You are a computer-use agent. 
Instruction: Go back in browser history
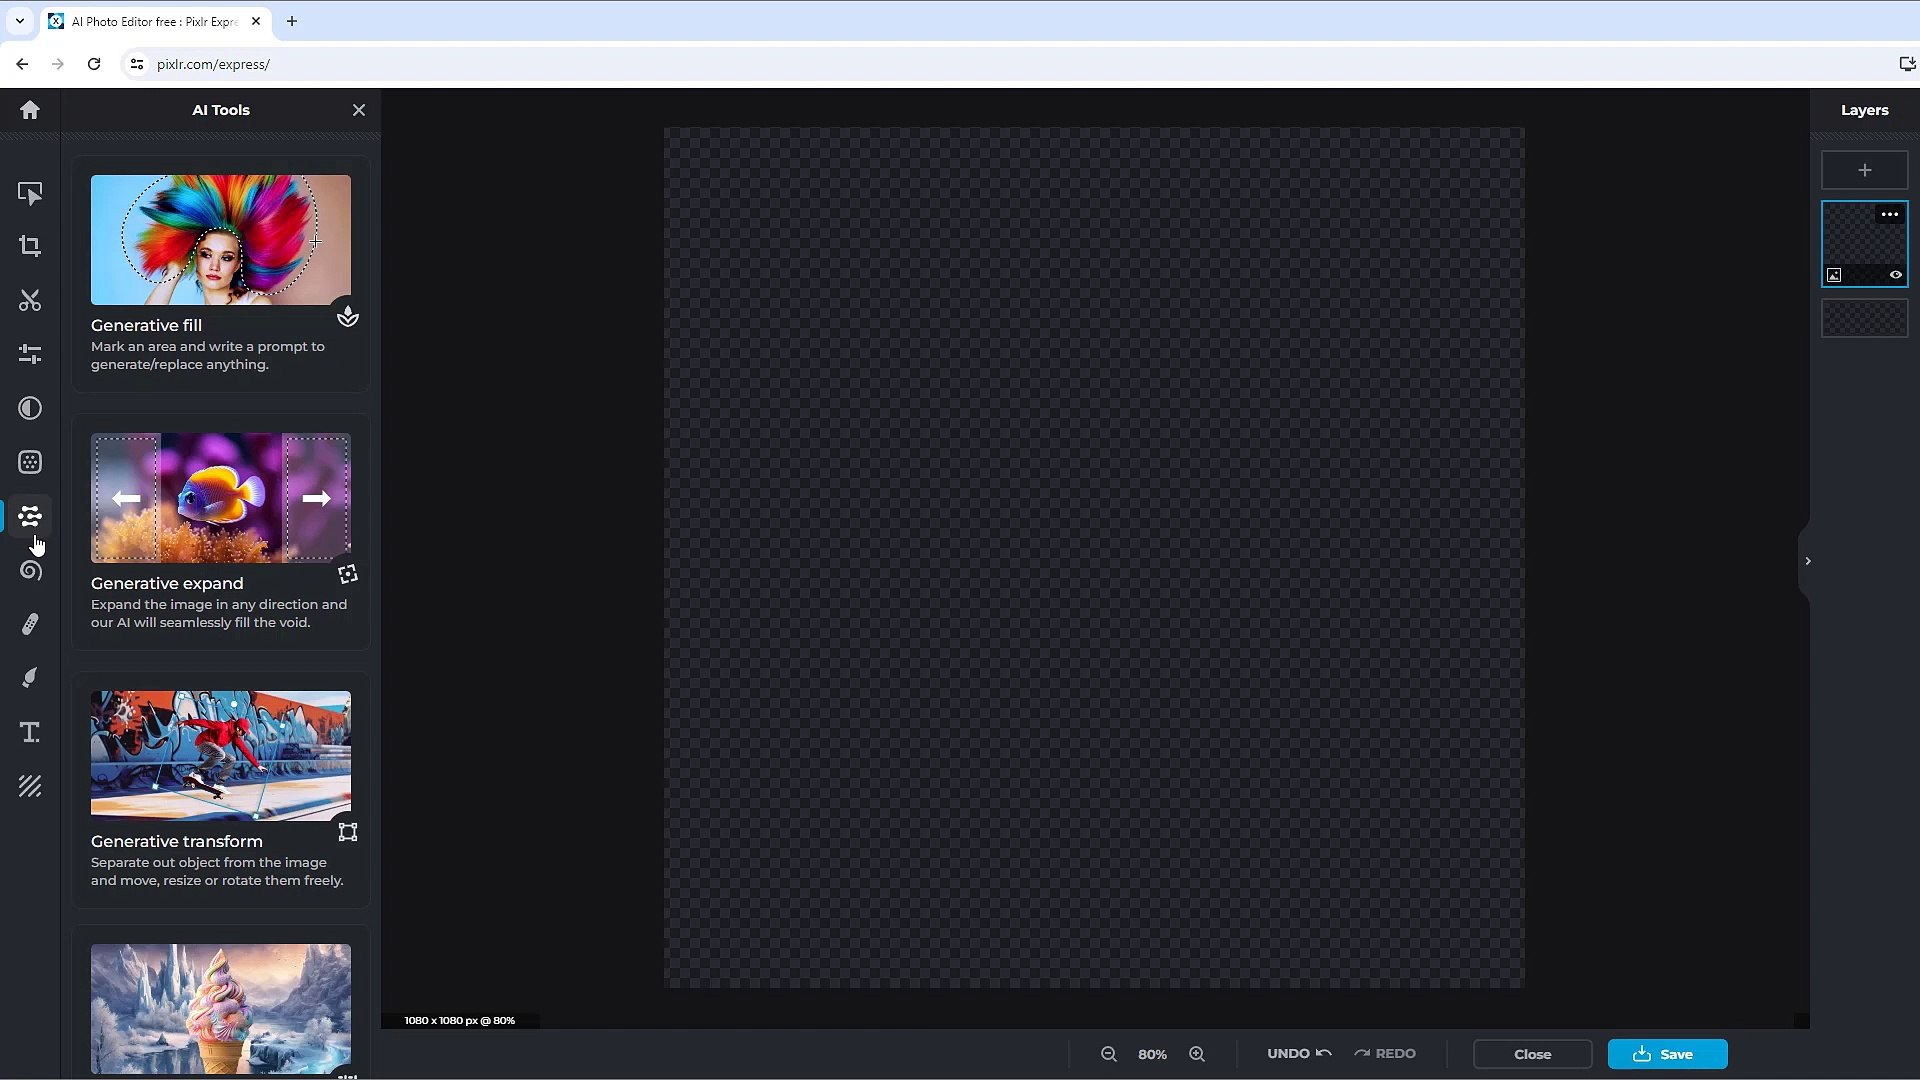(22, 64)
